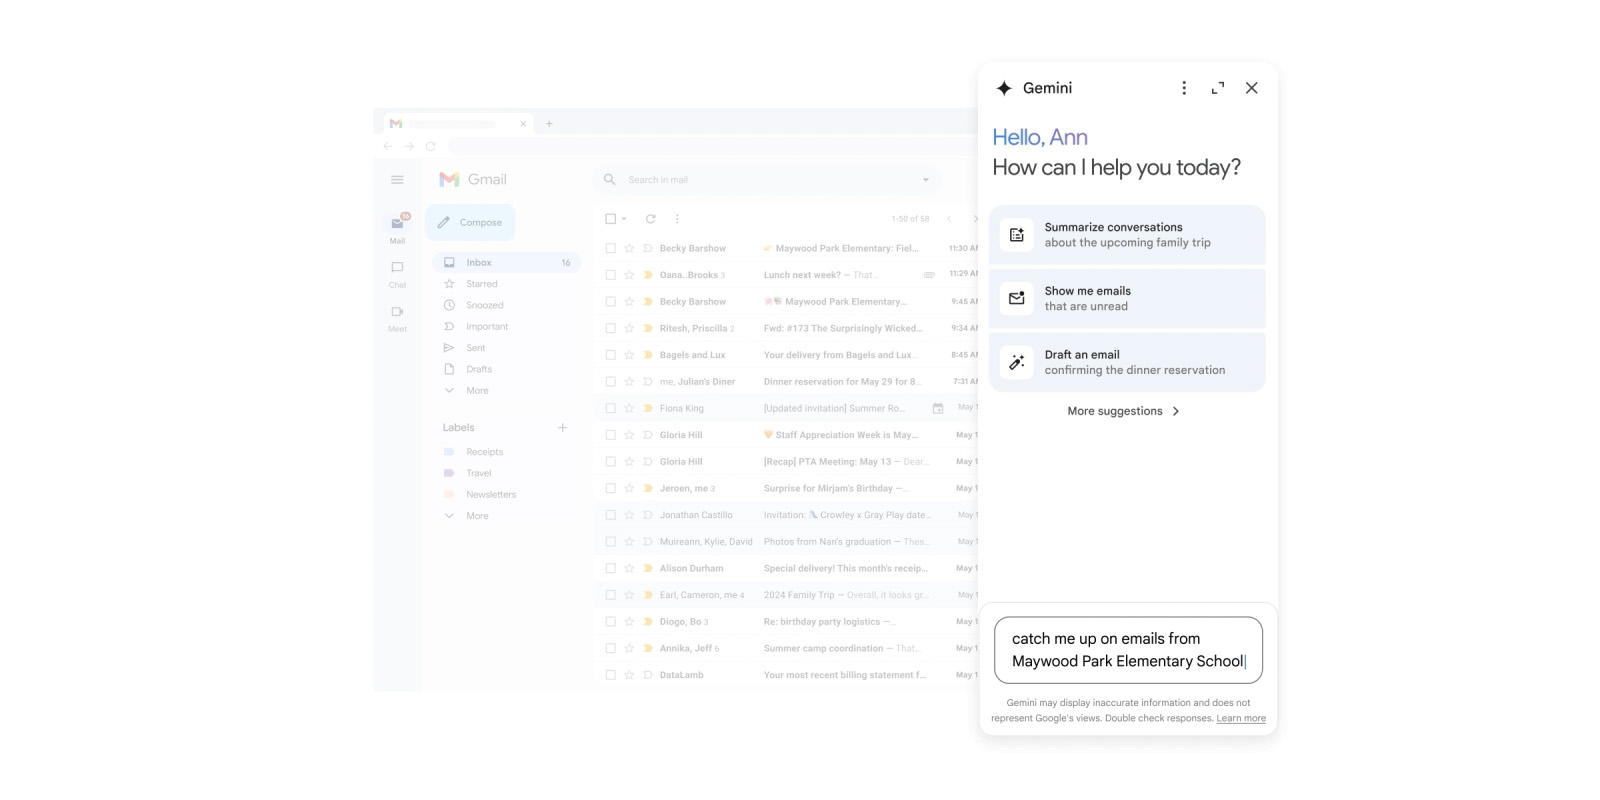Add a new label with plus icon
The image size is (1600, 800).
click(562, 428)
